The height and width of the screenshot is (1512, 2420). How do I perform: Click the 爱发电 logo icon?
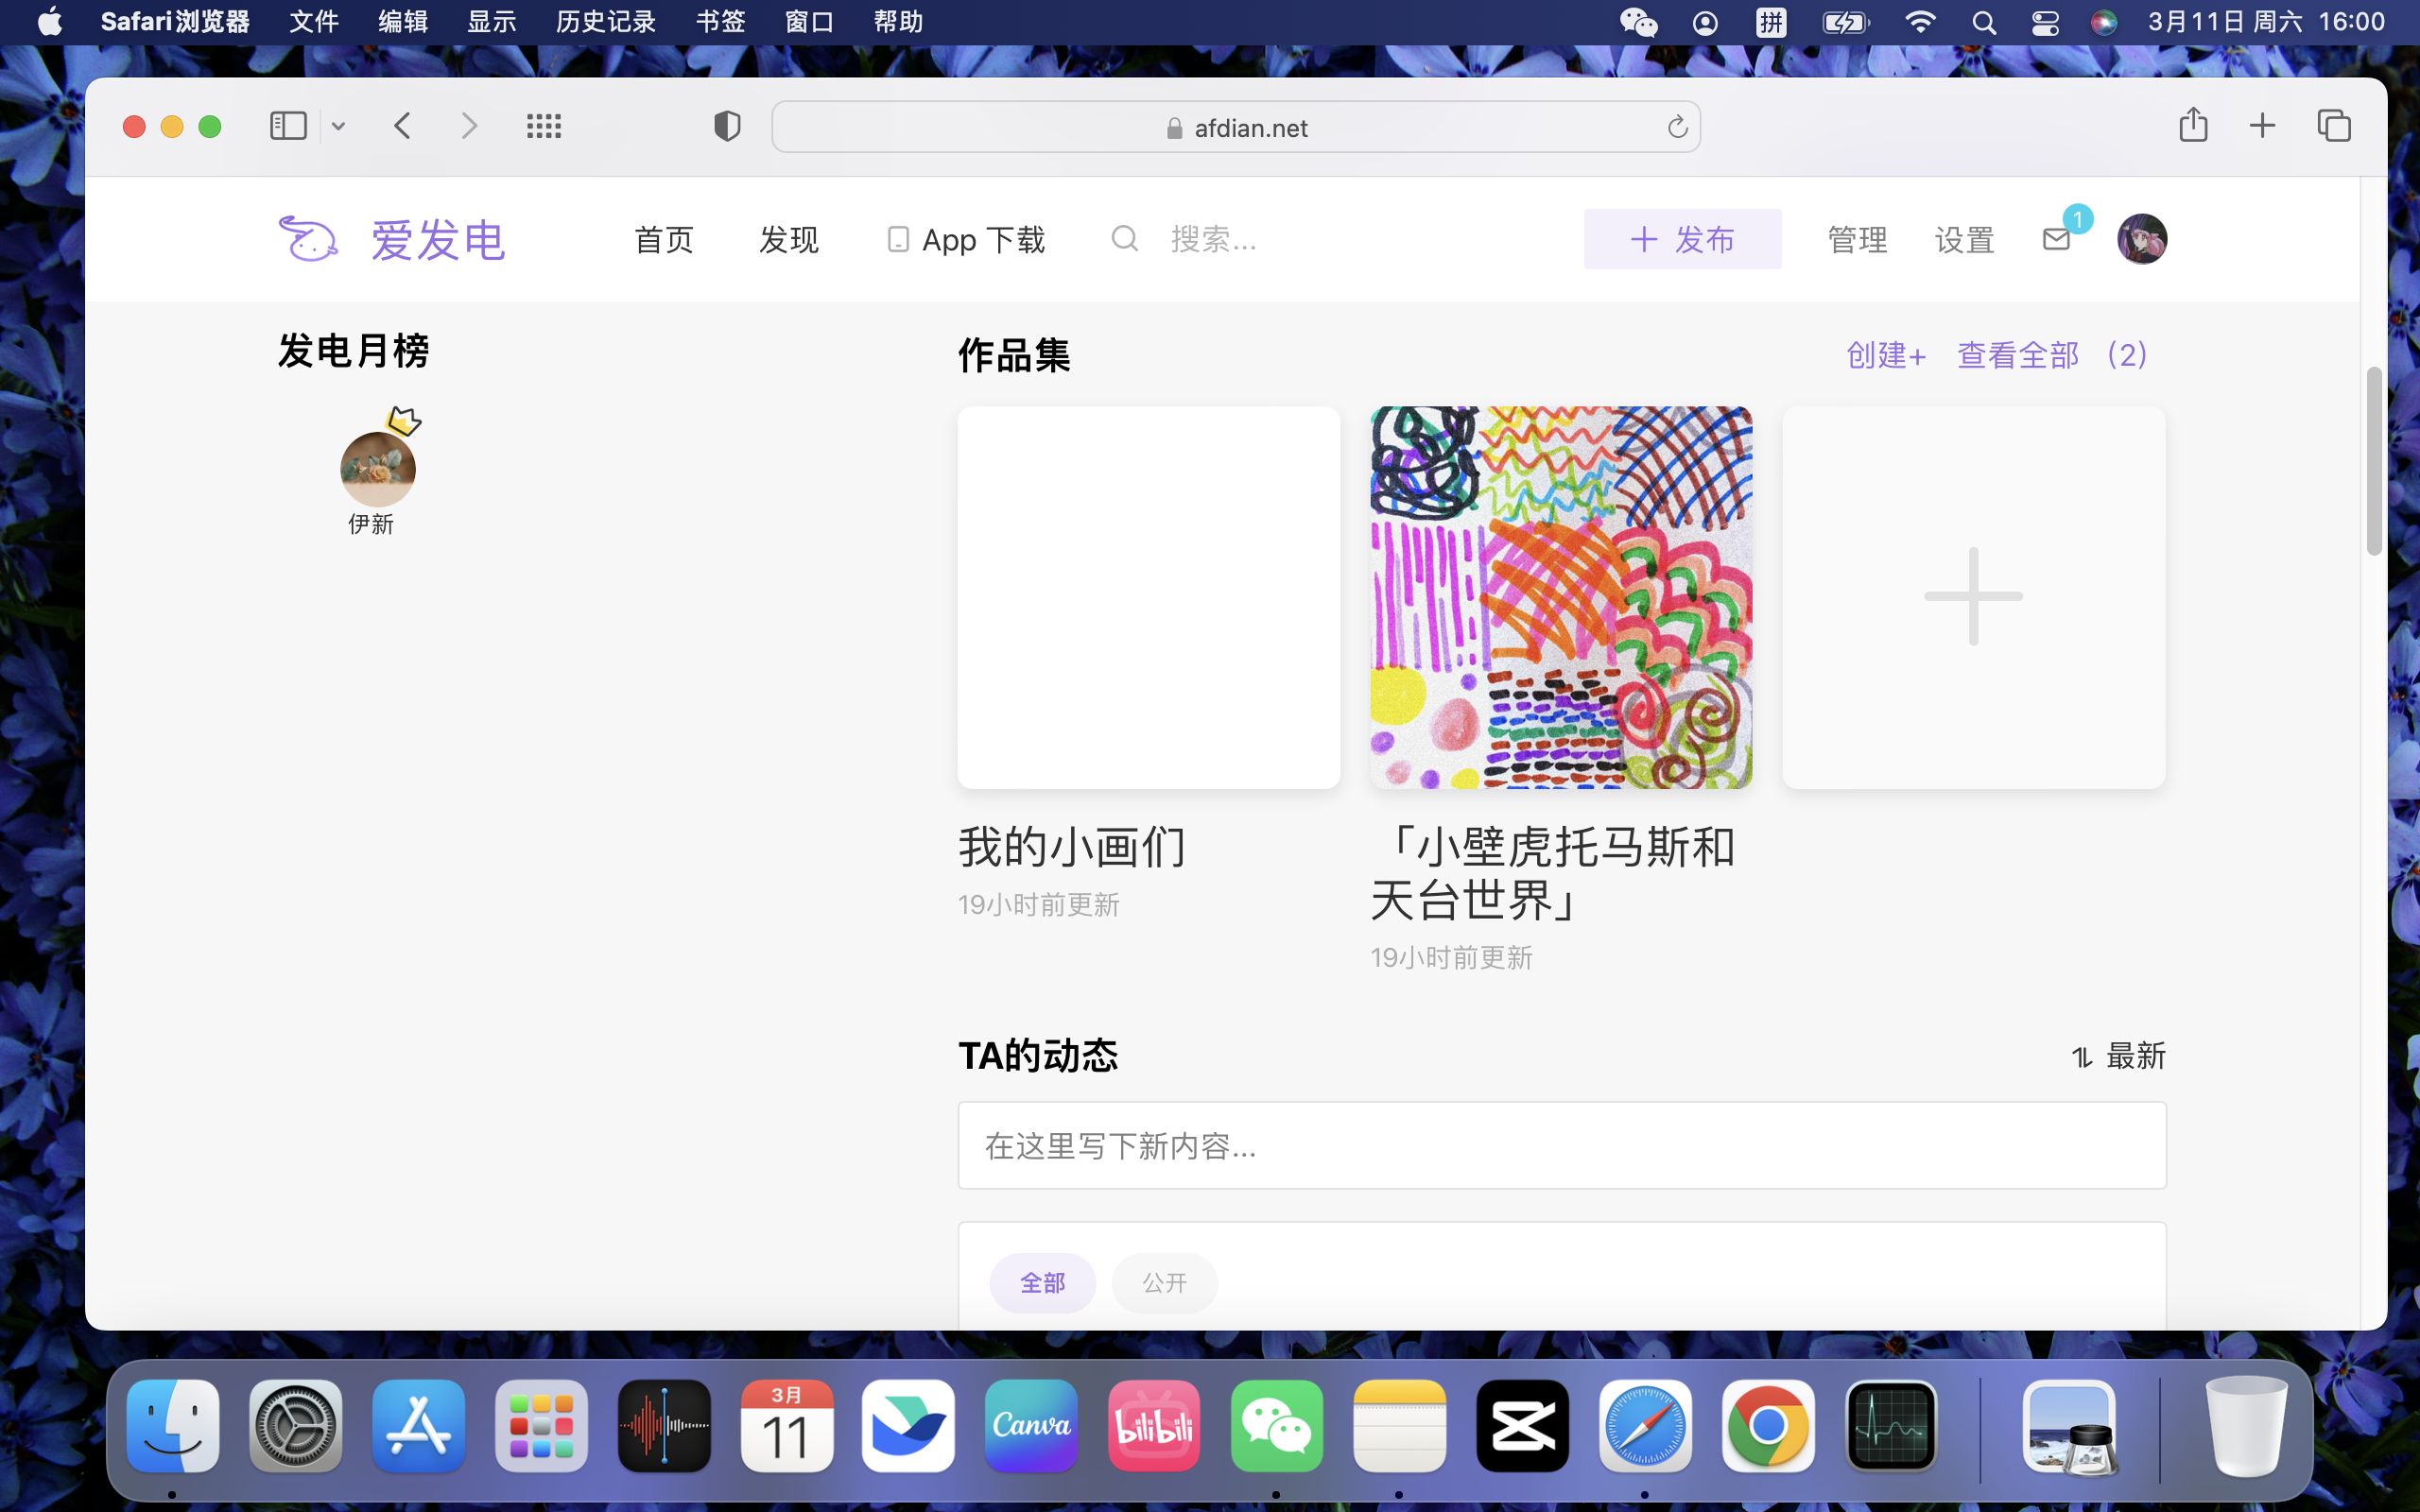308,239
